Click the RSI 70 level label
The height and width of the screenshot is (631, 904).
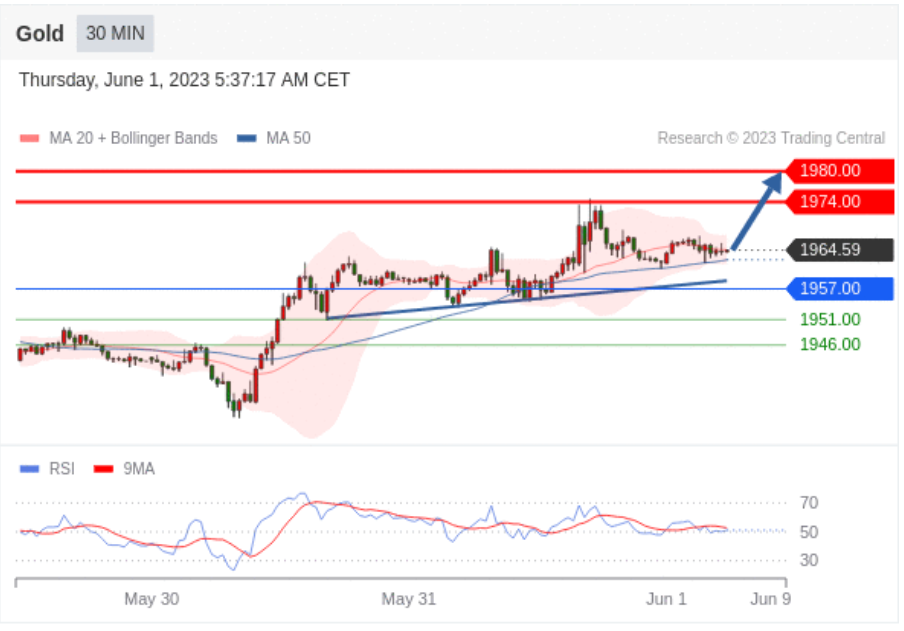click(809, 503)
